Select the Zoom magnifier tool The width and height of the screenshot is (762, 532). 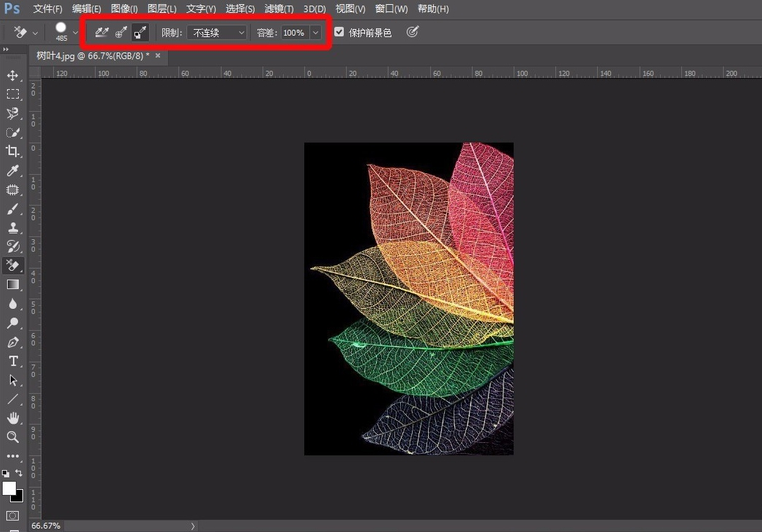(x=13, y=437)
